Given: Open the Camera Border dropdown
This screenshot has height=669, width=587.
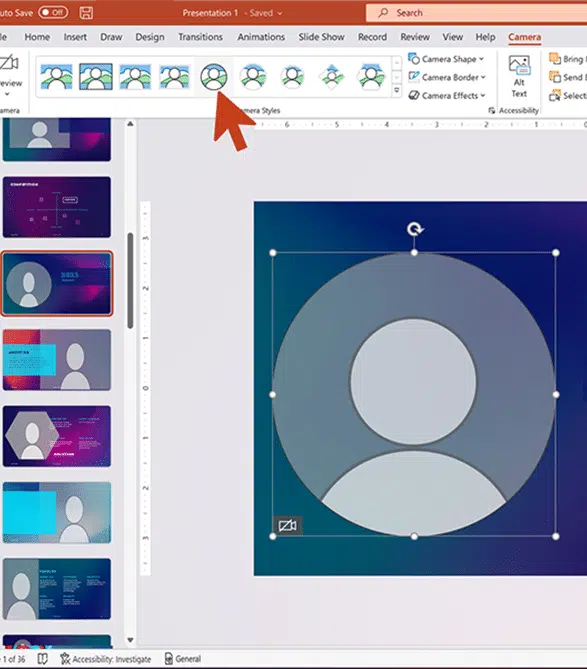Looking at the screenshot, I should (447, 77).
